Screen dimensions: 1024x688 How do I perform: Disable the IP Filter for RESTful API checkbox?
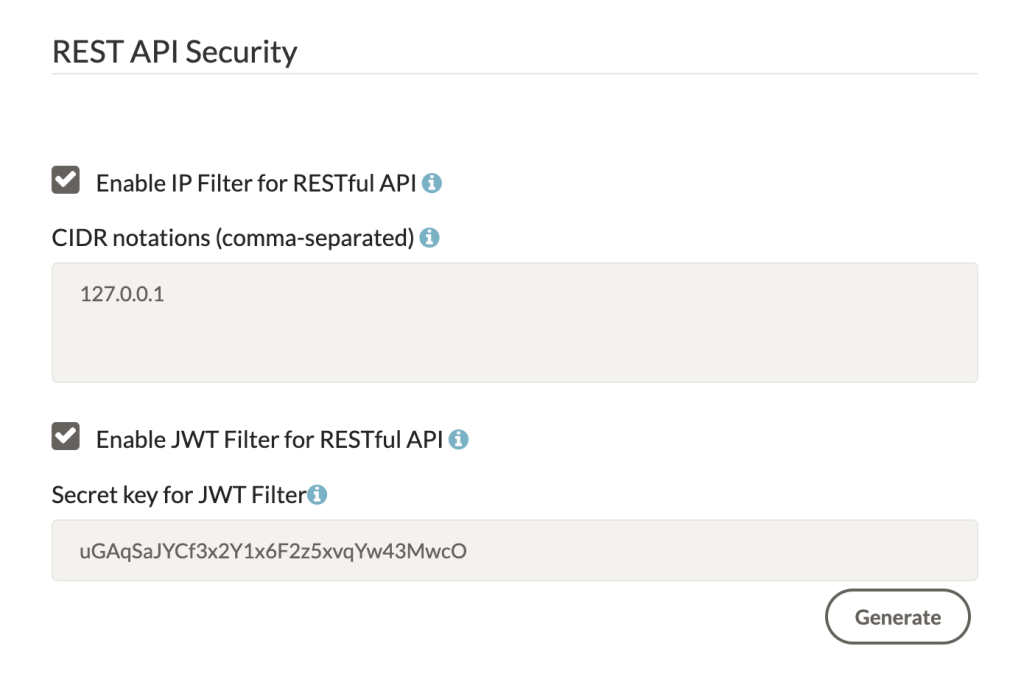(x=65, y=180)
